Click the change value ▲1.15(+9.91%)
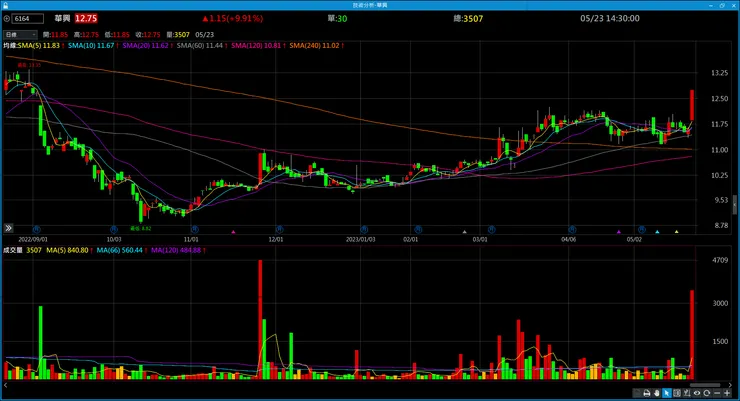 [x=233, y=18]
